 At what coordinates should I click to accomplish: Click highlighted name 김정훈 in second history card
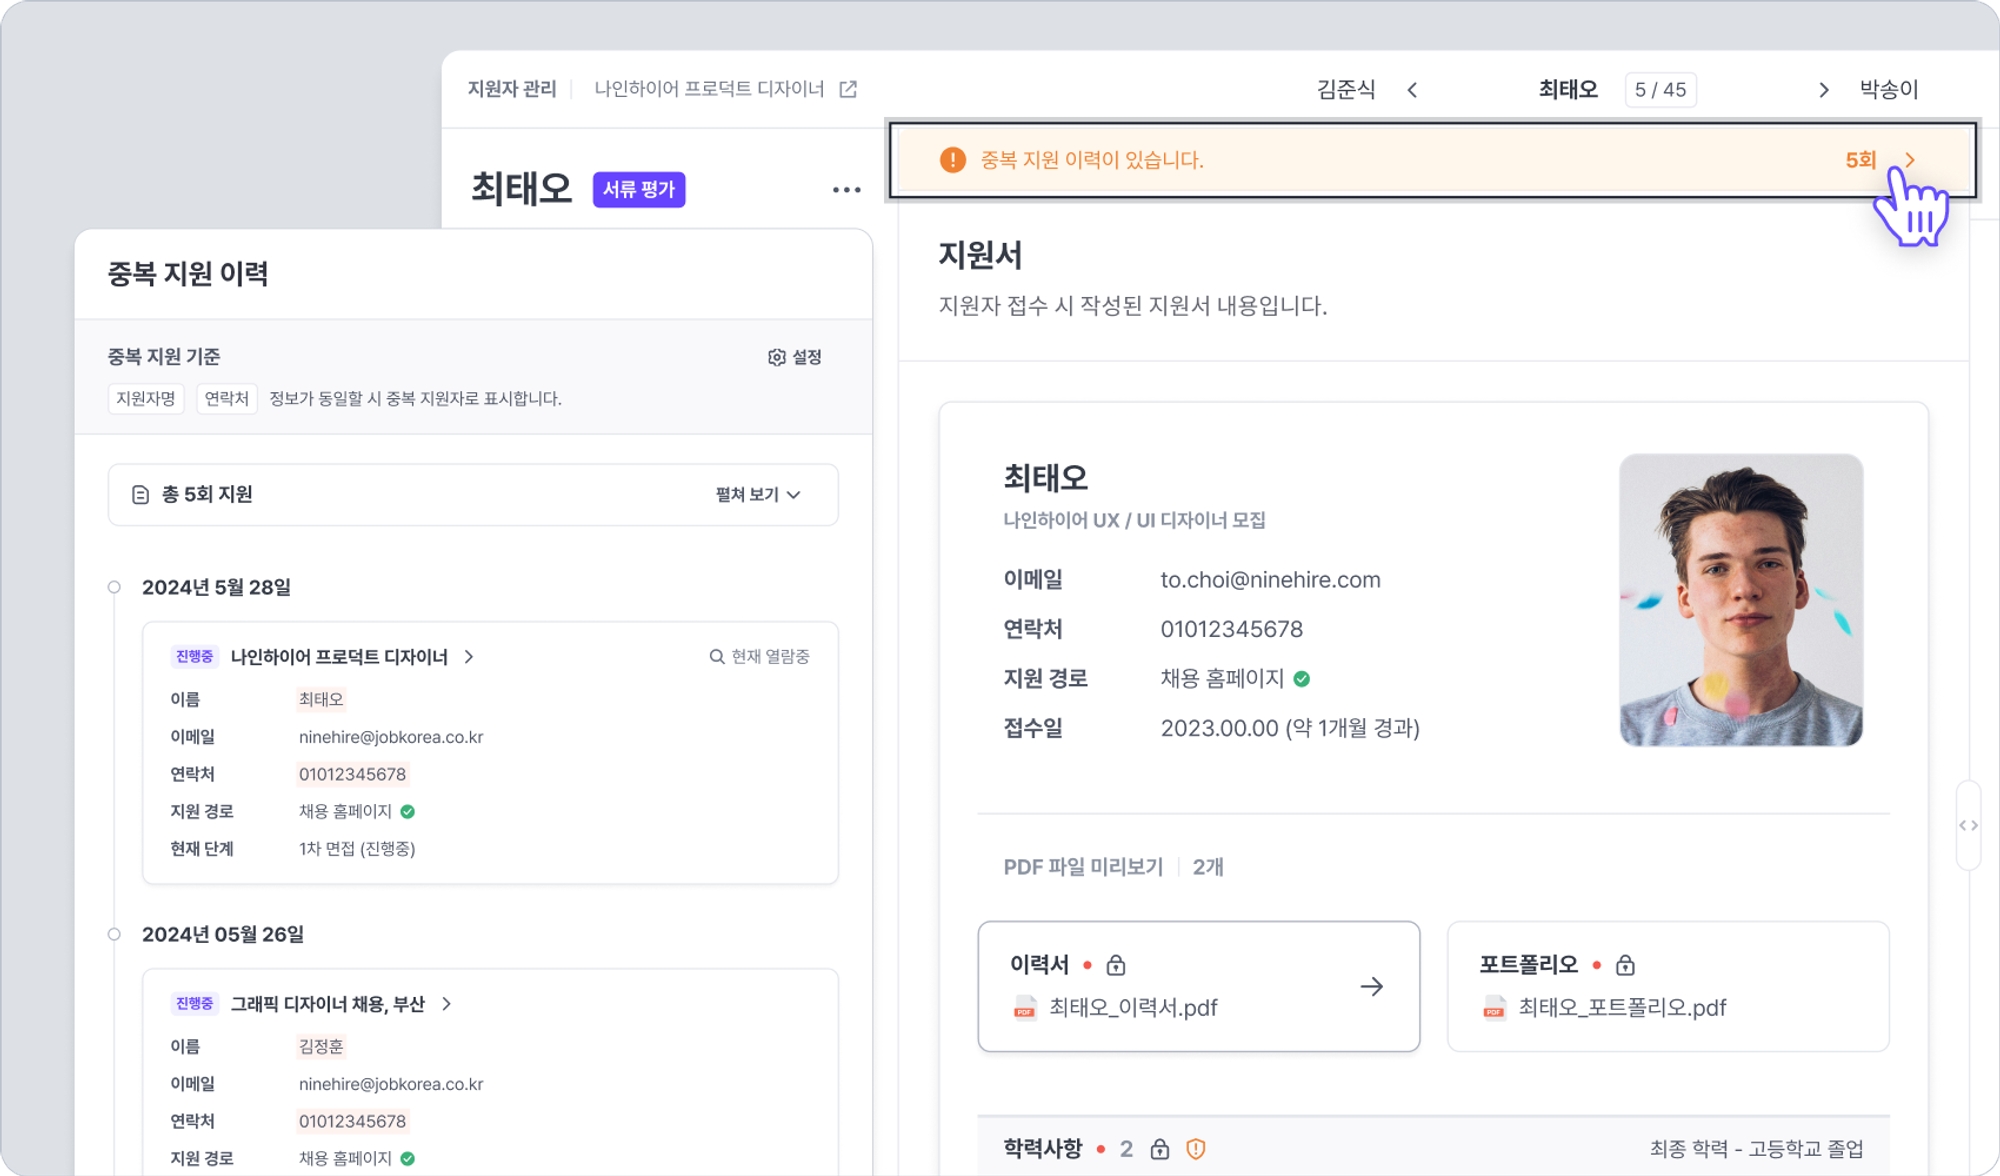tap(321, 1047)
